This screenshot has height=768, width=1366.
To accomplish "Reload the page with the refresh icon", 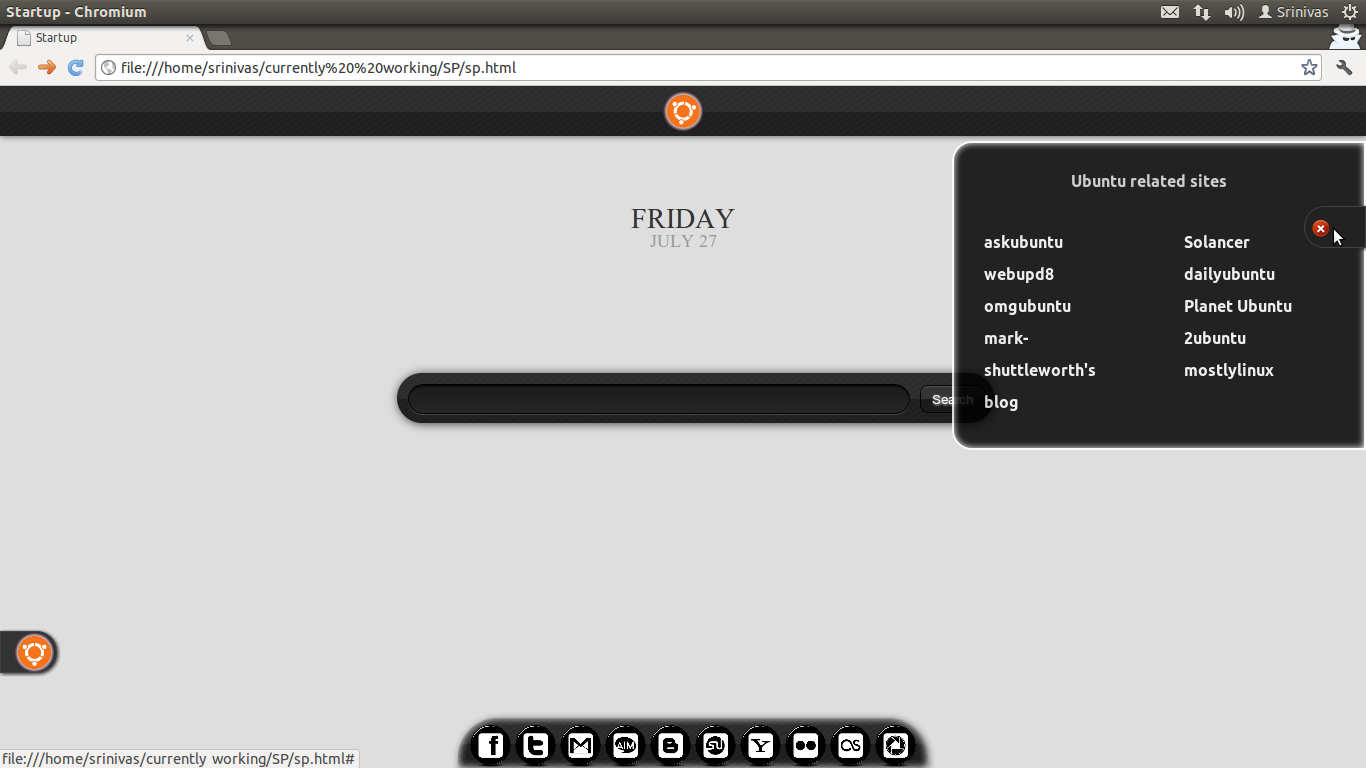I will pyautogui.click(x=75, y=67).
